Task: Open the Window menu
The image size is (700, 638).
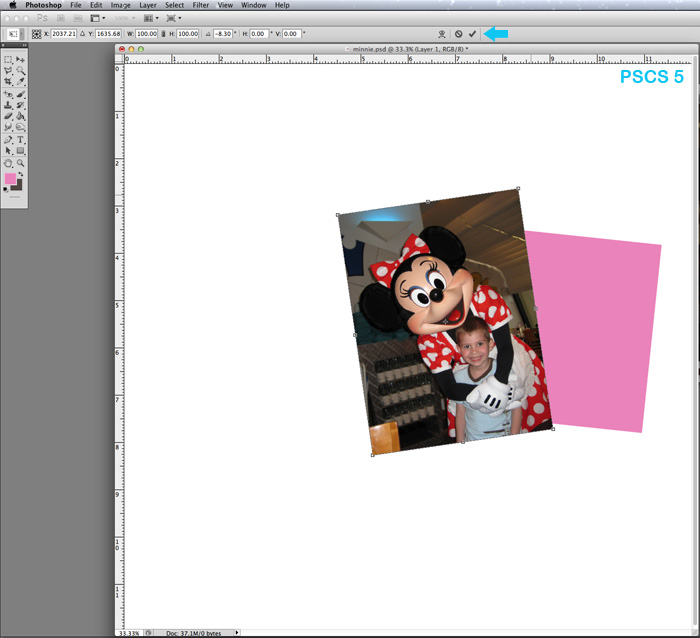Action: [254, 5]
